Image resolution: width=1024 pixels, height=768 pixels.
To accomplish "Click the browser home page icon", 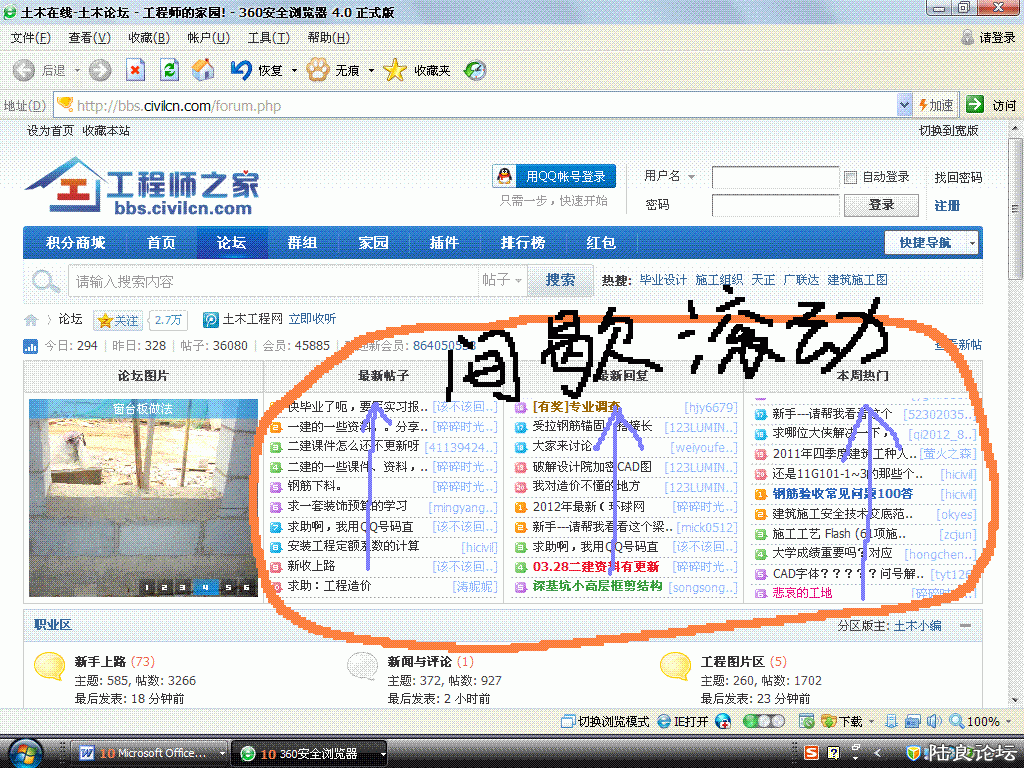I will pyautogui.click(x=203, y=70).
